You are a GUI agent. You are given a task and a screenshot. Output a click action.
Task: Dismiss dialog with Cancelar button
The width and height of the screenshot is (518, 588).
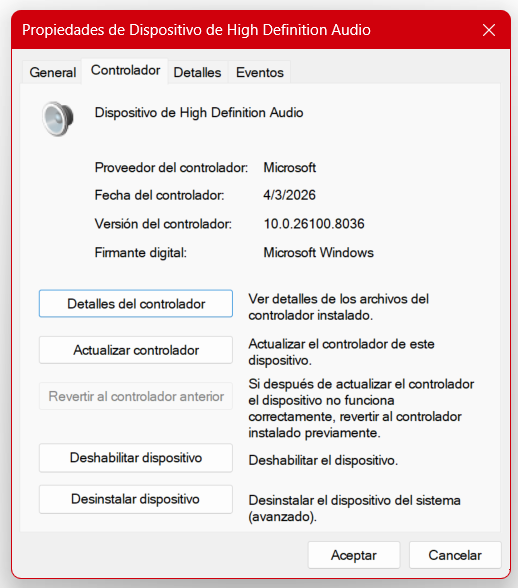(x=455, y=555)
